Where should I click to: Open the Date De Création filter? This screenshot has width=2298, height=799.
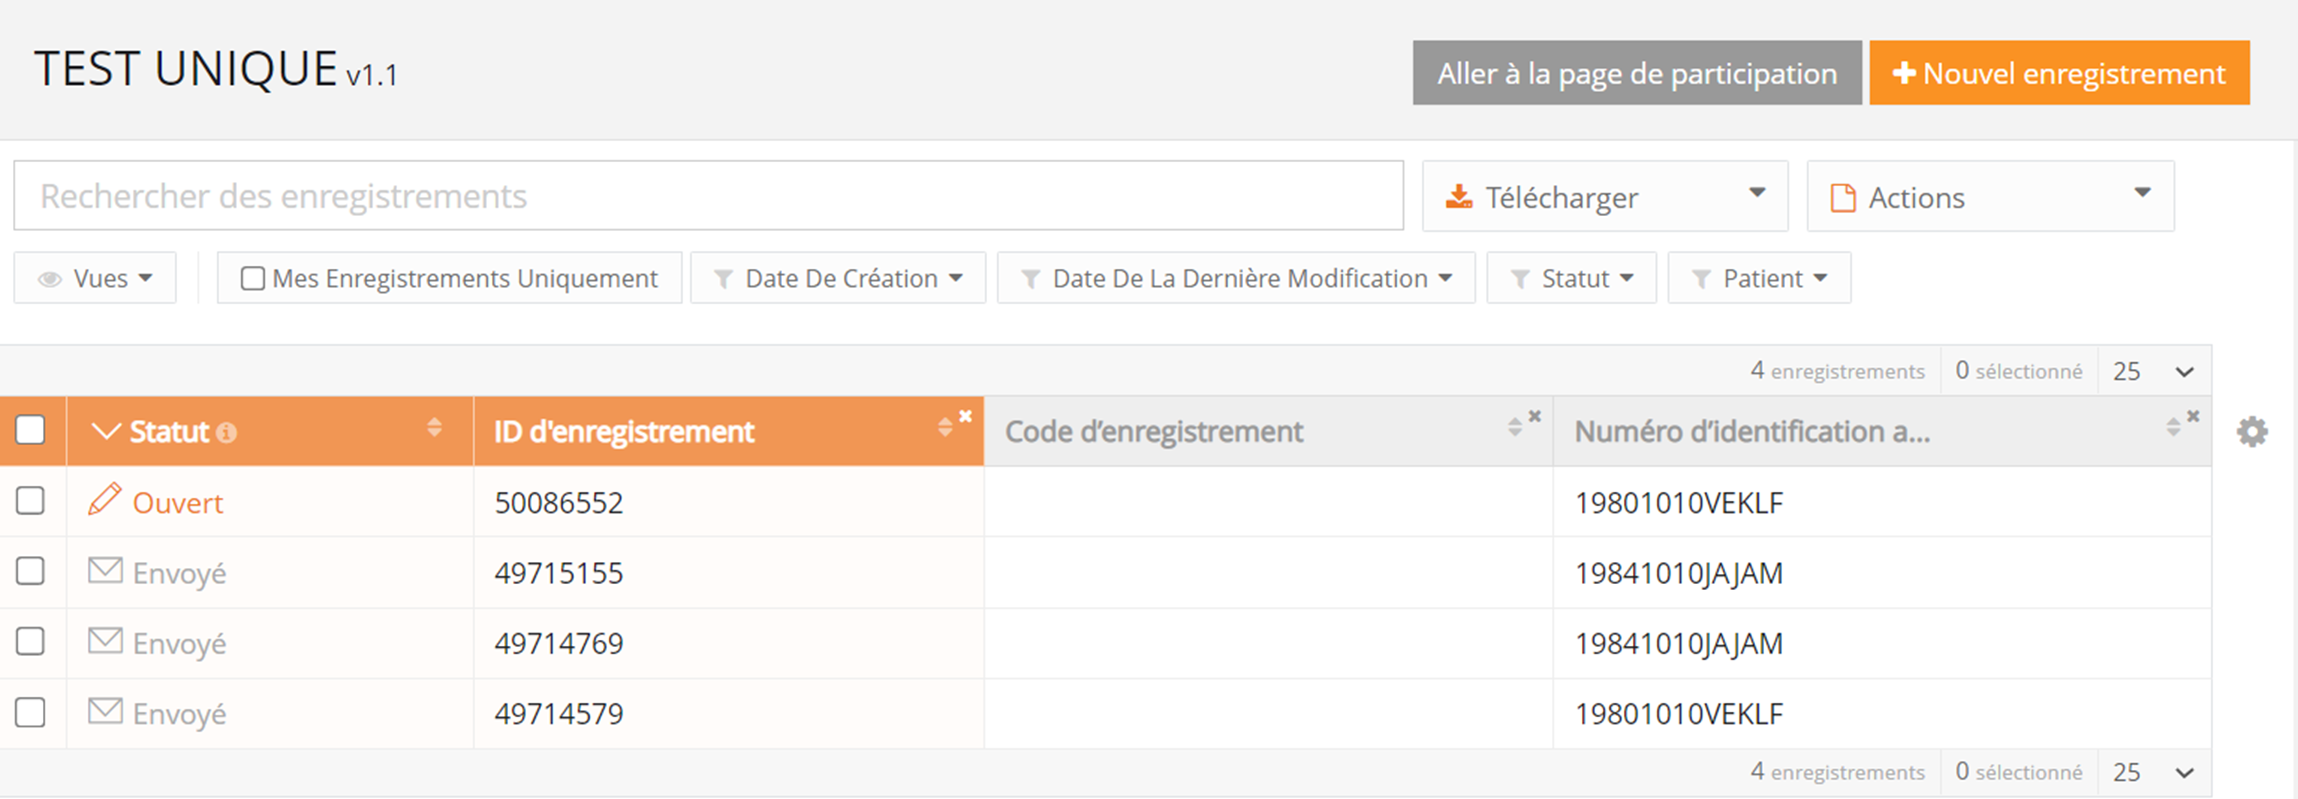tap(838, 278)
